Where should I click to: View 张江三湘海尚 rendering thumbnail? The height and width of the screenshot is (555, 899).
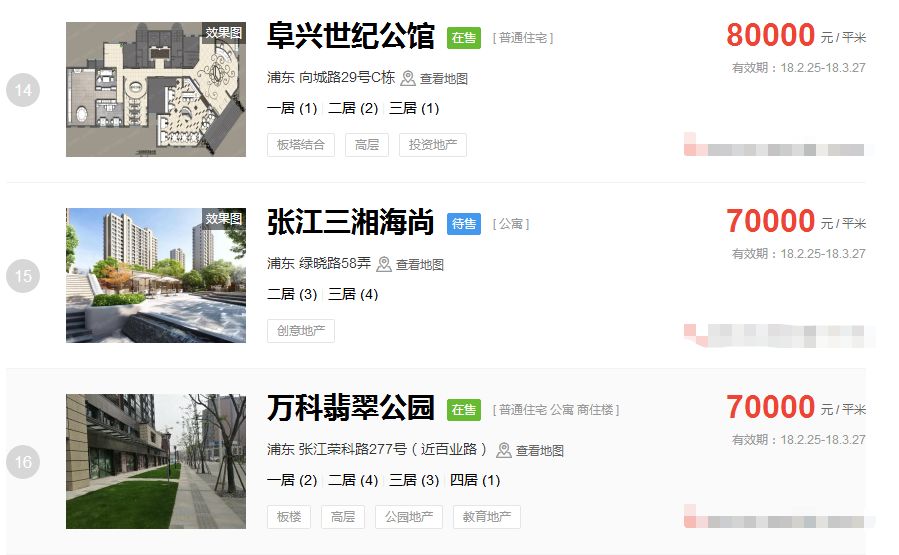point(156,275)
